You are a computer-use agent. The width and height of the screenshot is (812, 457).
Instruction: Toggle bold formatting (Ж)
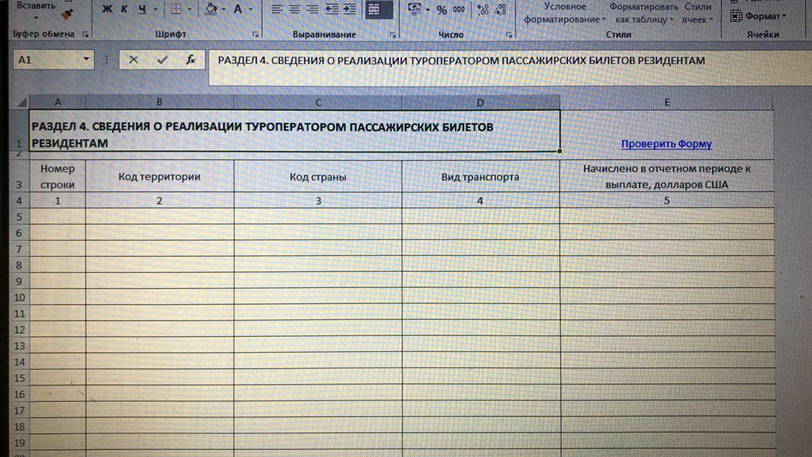[107, 10]
